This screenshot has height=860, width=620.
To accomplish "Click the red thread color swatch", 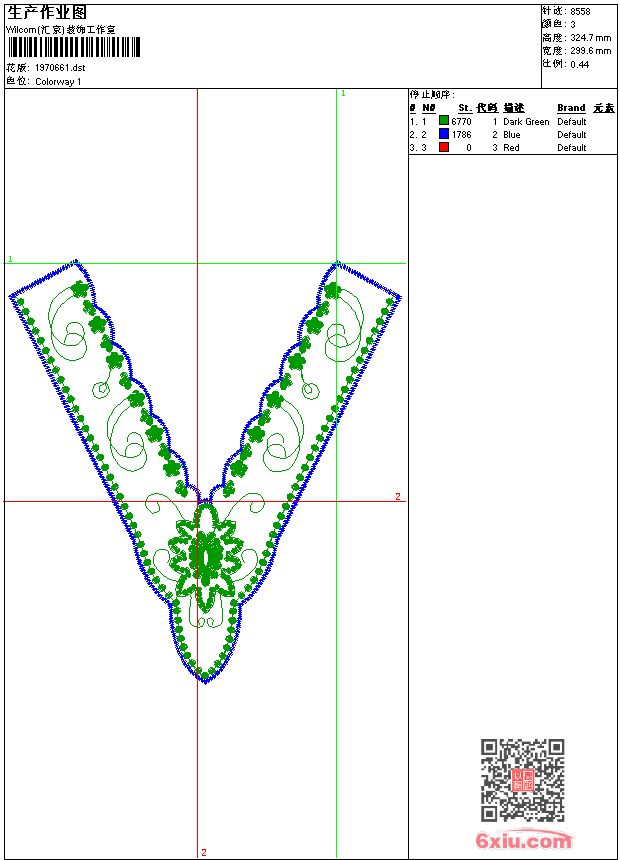I will pyautogui.click(x=444, y=147).
